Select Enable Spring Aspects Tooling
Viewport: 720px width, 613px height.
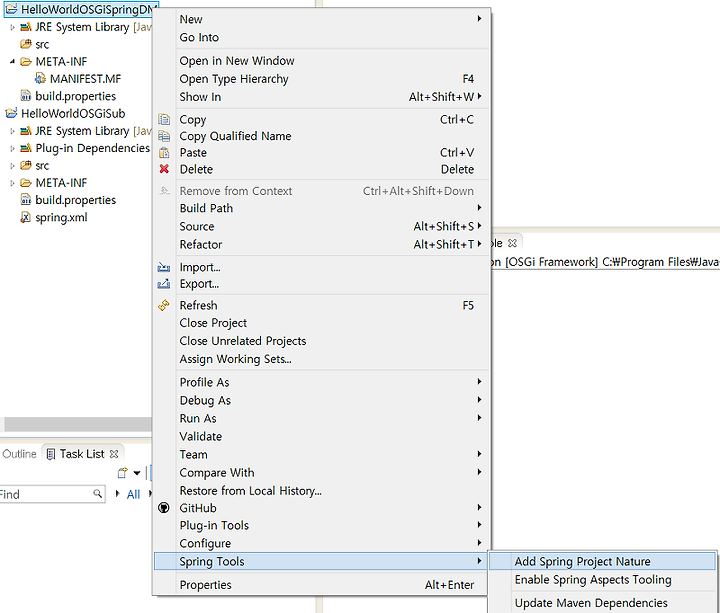(x=602, y=579)
